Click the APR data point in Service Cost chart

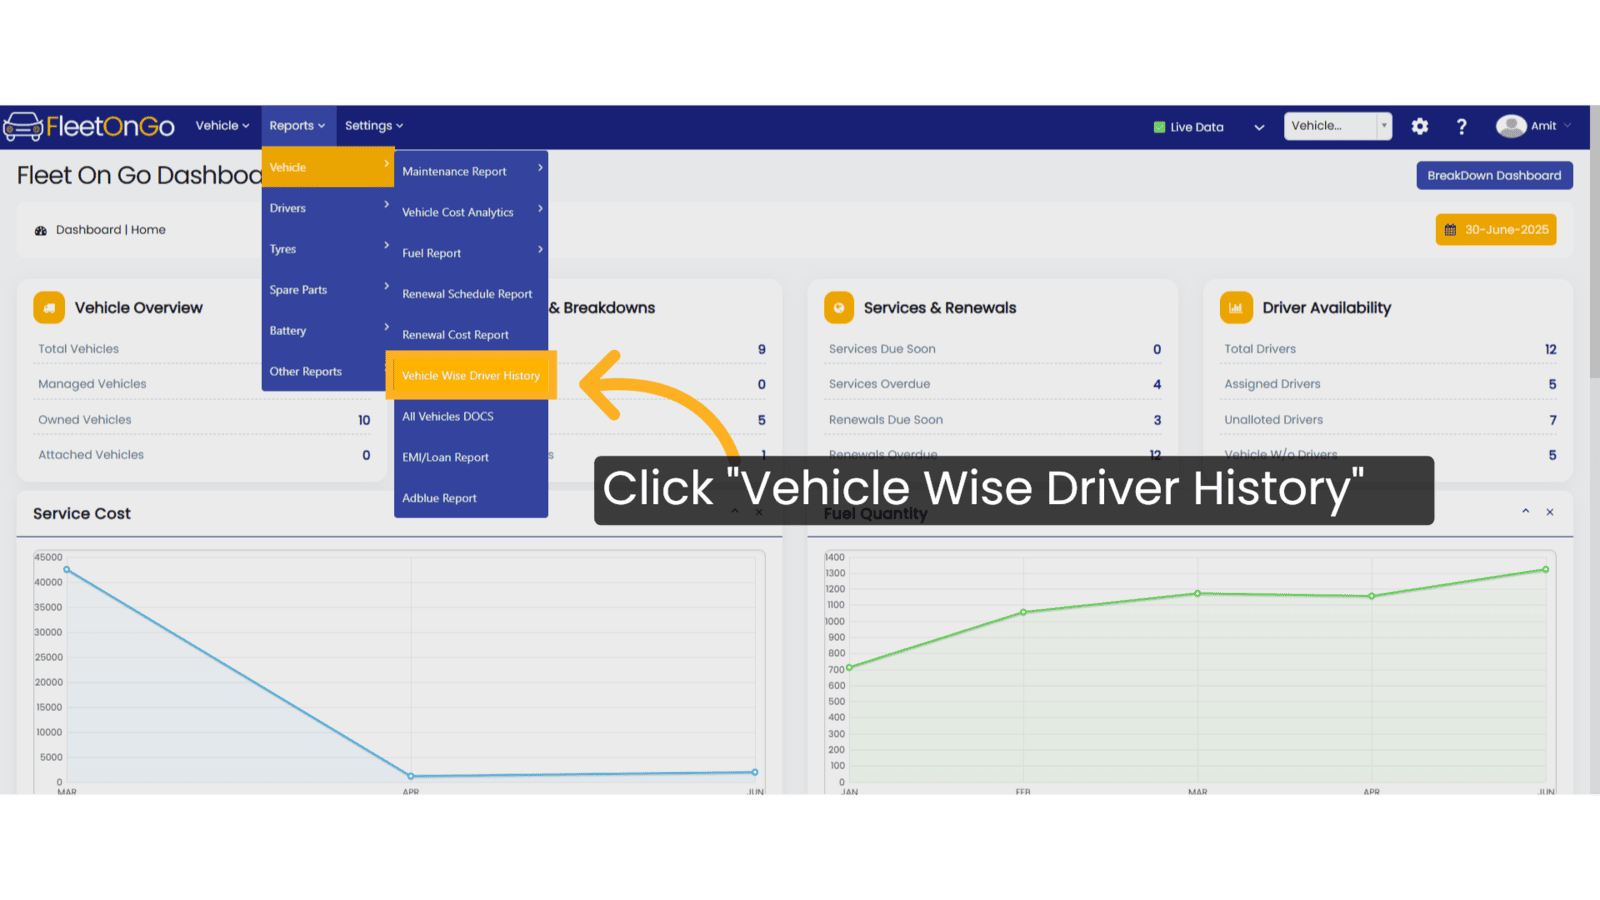click(411, 776)
